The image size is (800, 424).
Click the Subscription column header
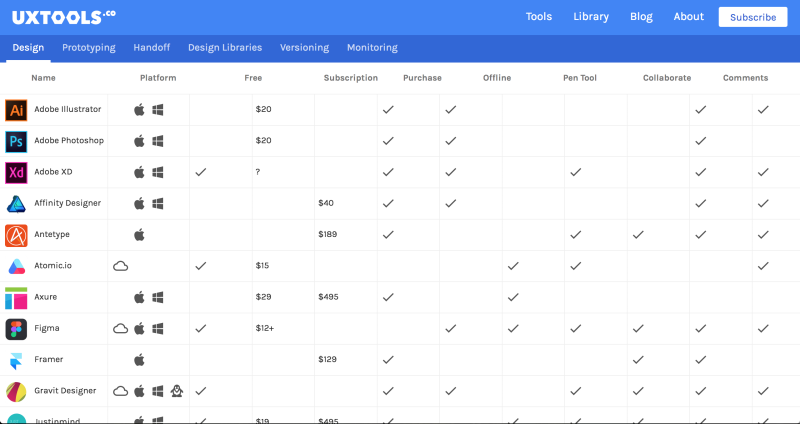coord(351,78)
